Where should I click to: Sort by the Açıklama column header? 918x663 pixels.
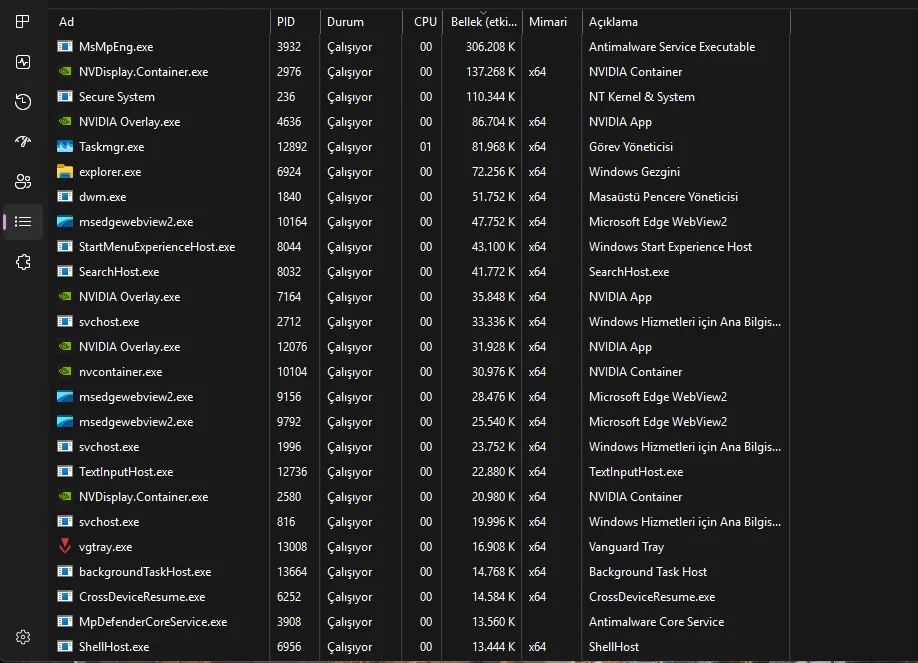coord(686,22)
